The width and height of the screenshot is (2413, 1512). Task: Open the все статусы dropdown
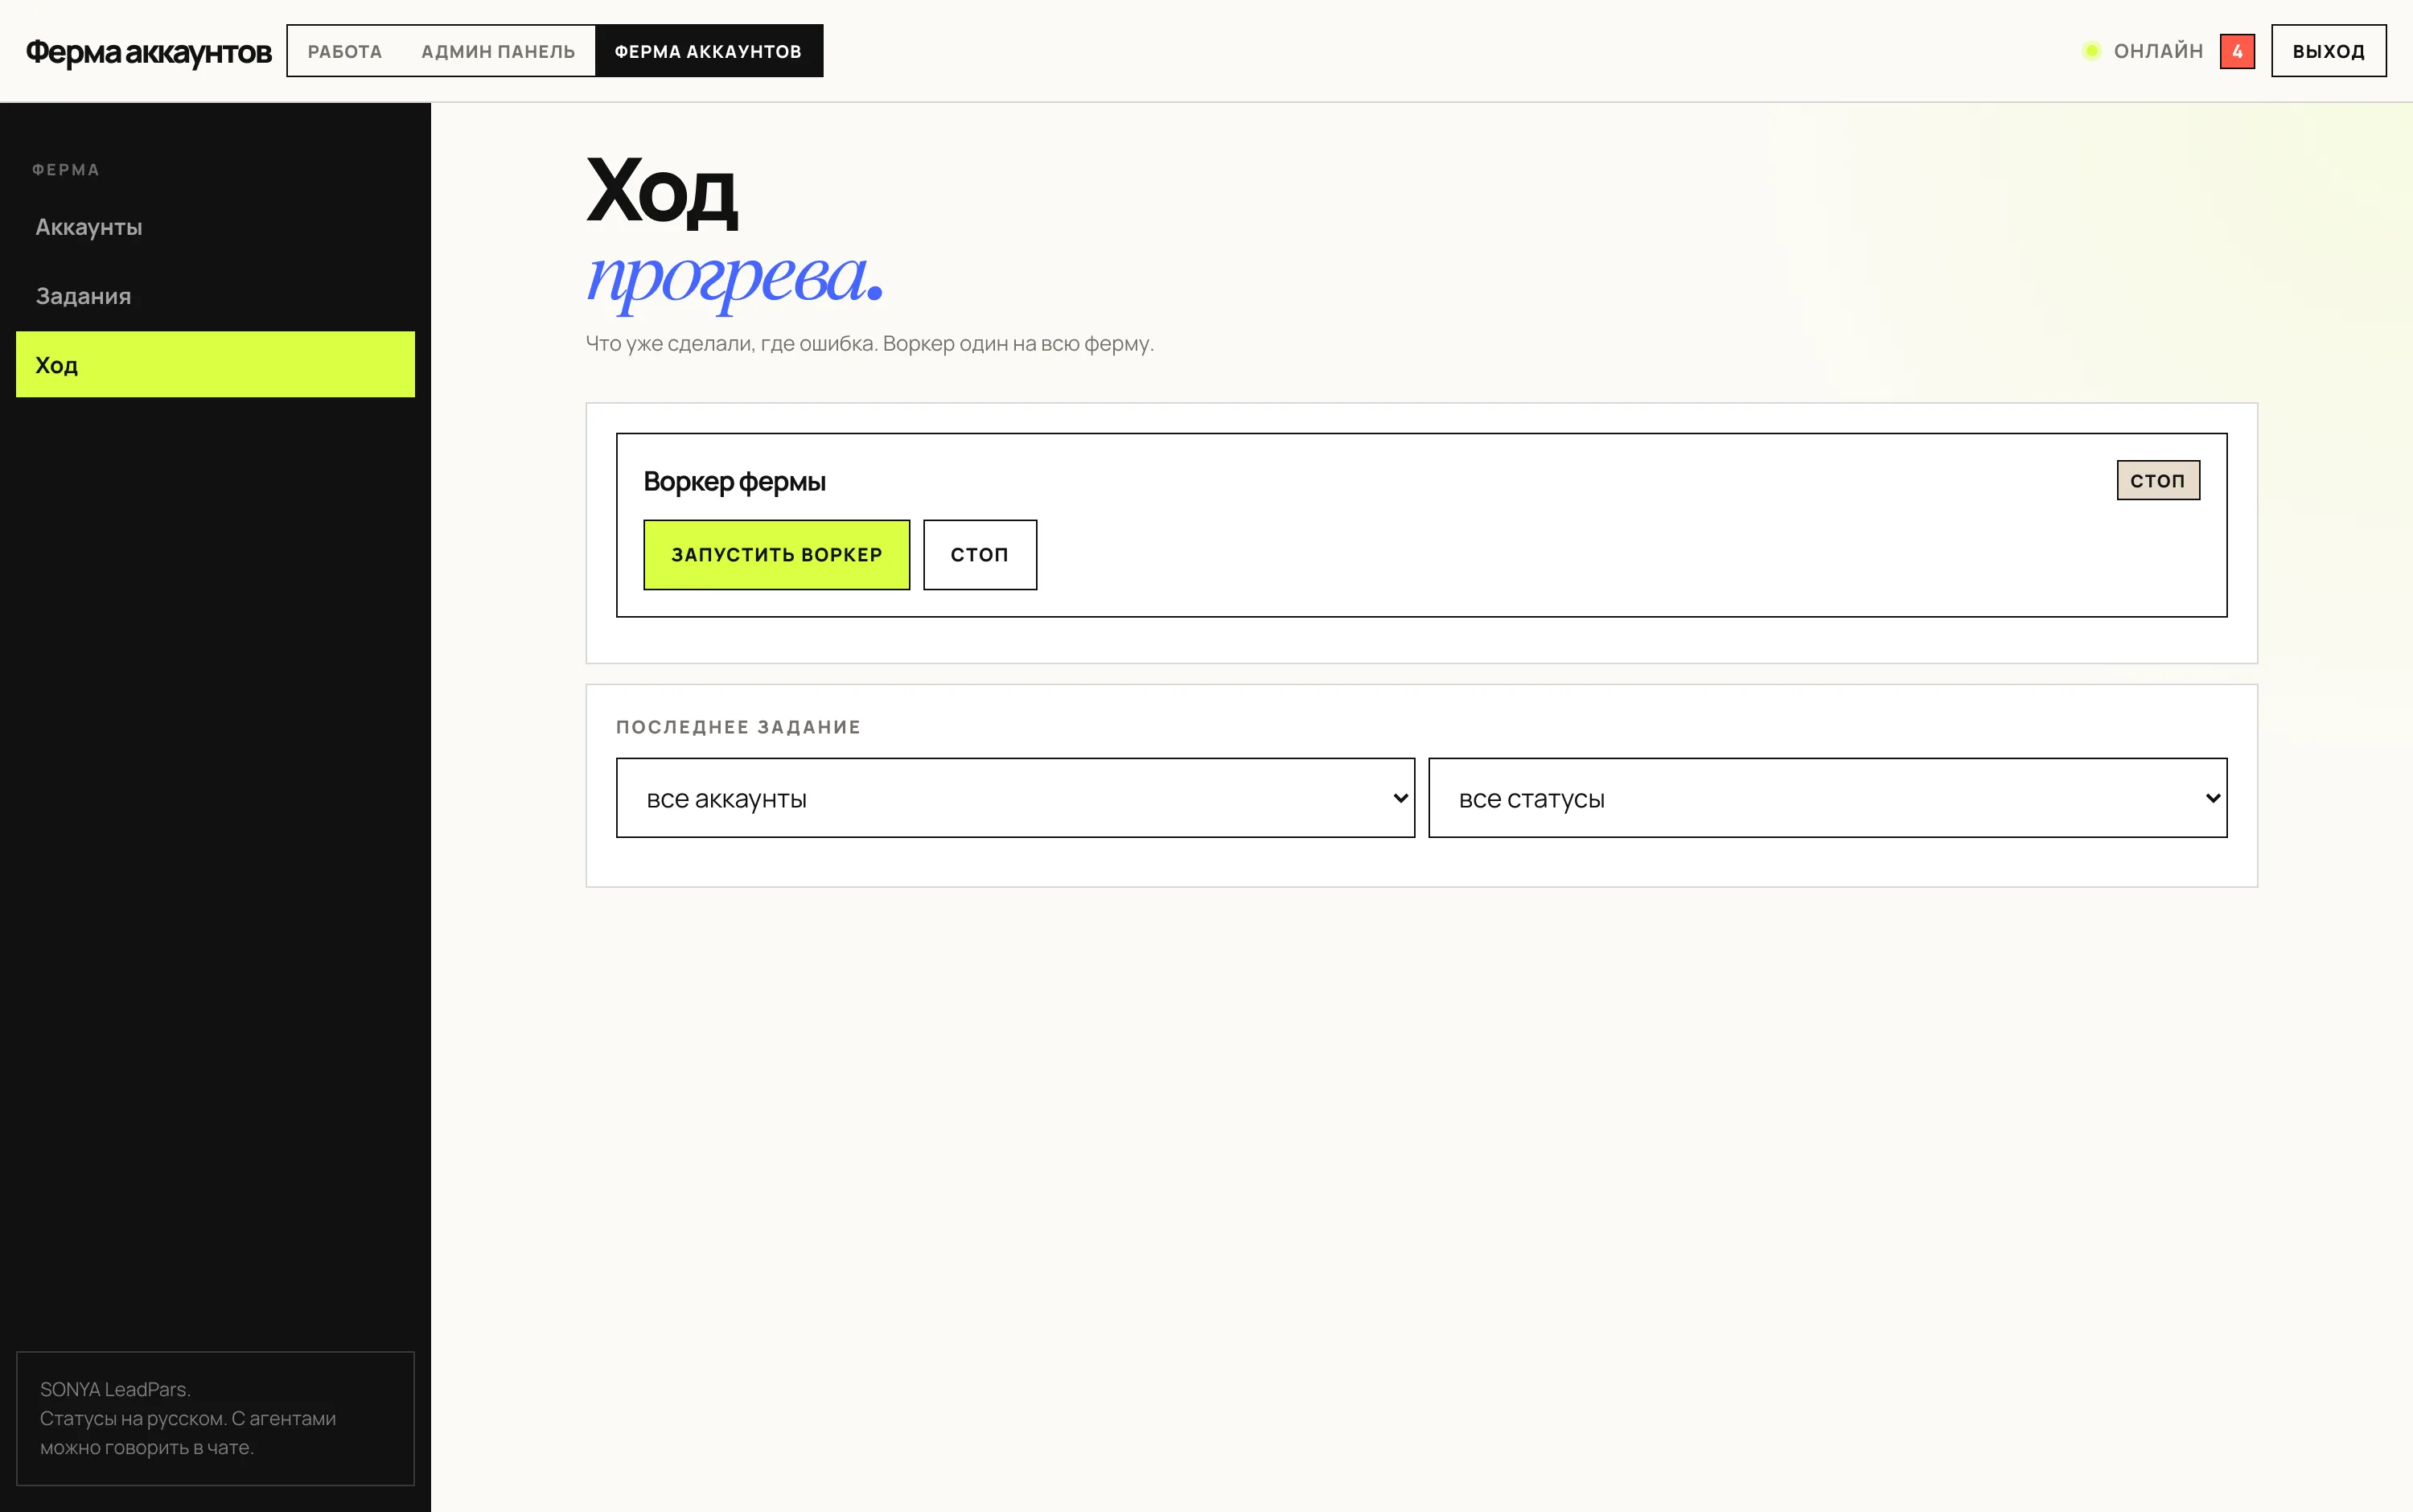click(1827, 798)
